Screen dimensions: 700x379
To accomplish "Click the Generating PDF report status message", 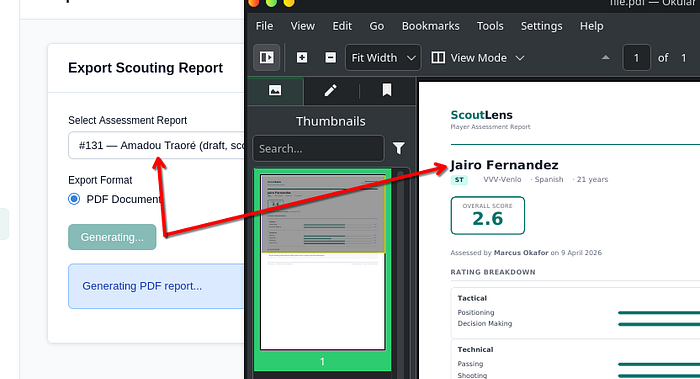I will coord(142,286).
